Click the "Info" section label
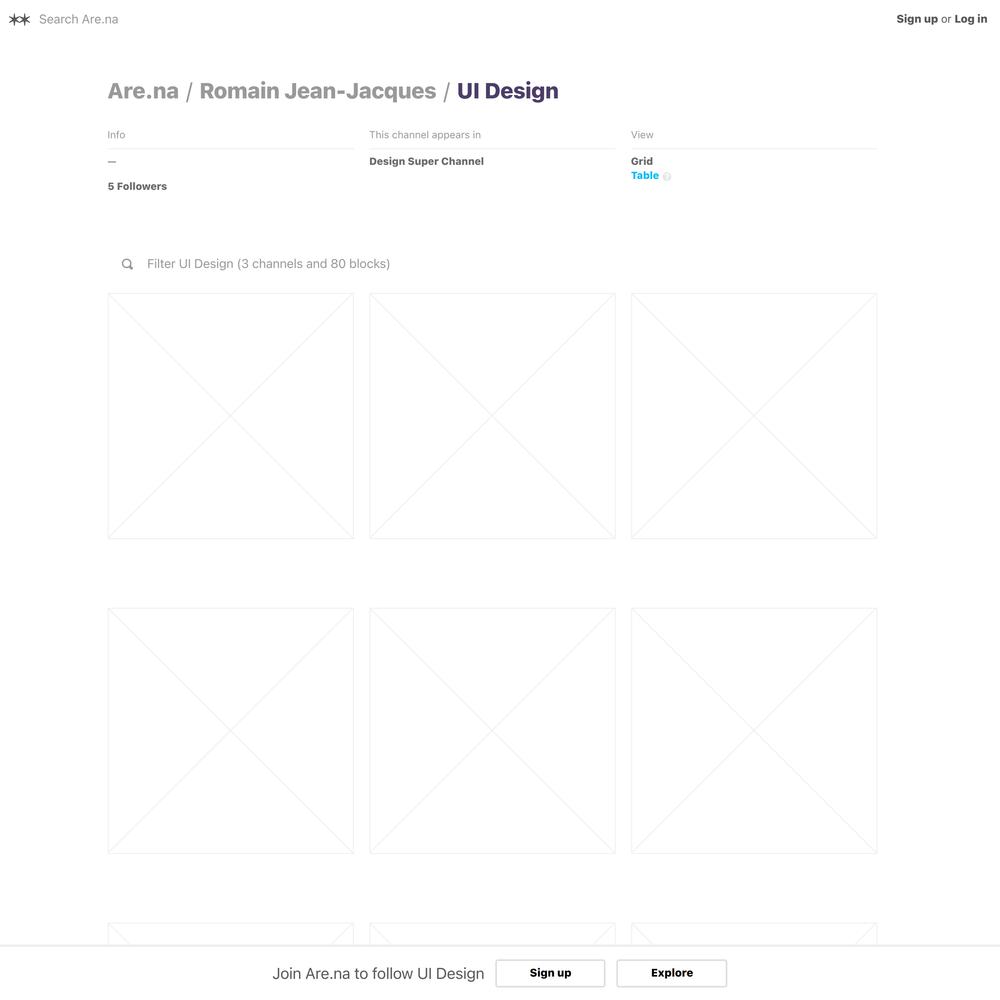 (x=116, y=135)
